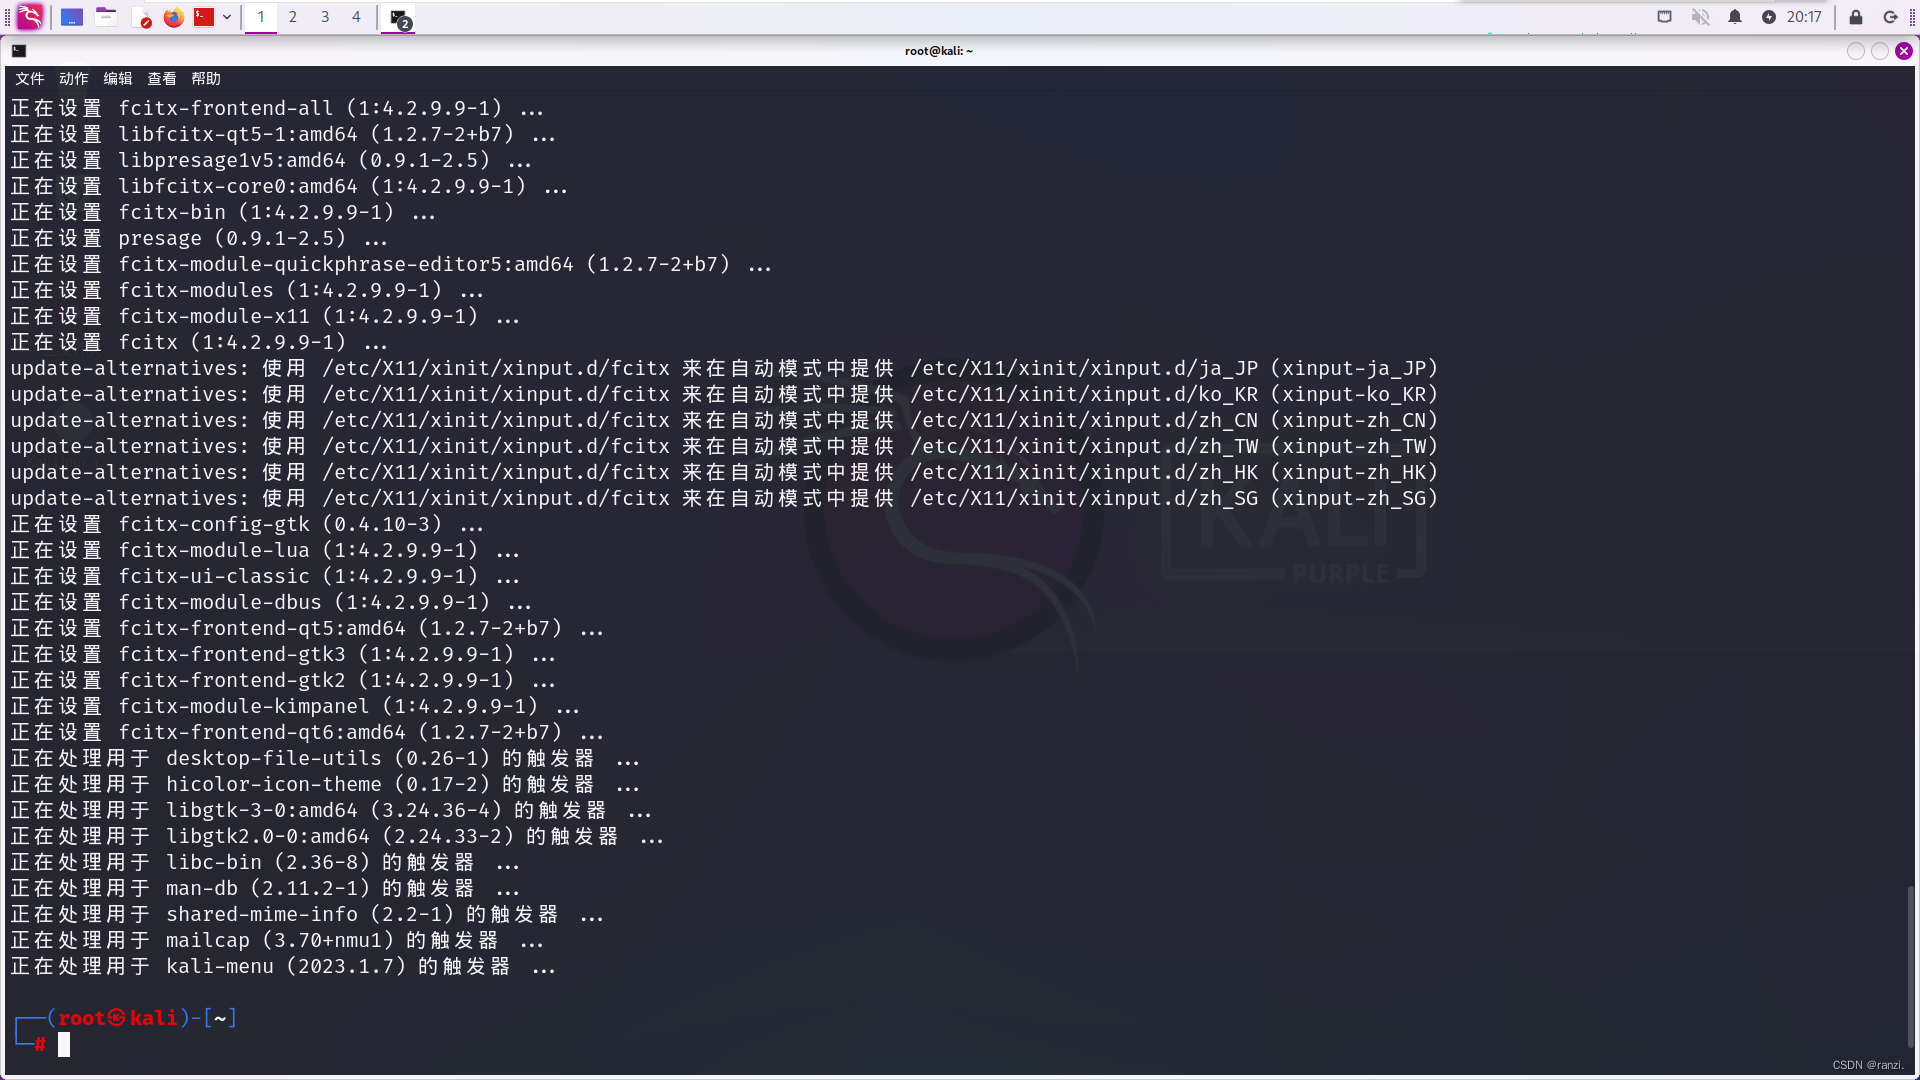Expand the terminal launcher dropdown arrow
This screenshot has height=1080, width=1920.
coord(227,17)
